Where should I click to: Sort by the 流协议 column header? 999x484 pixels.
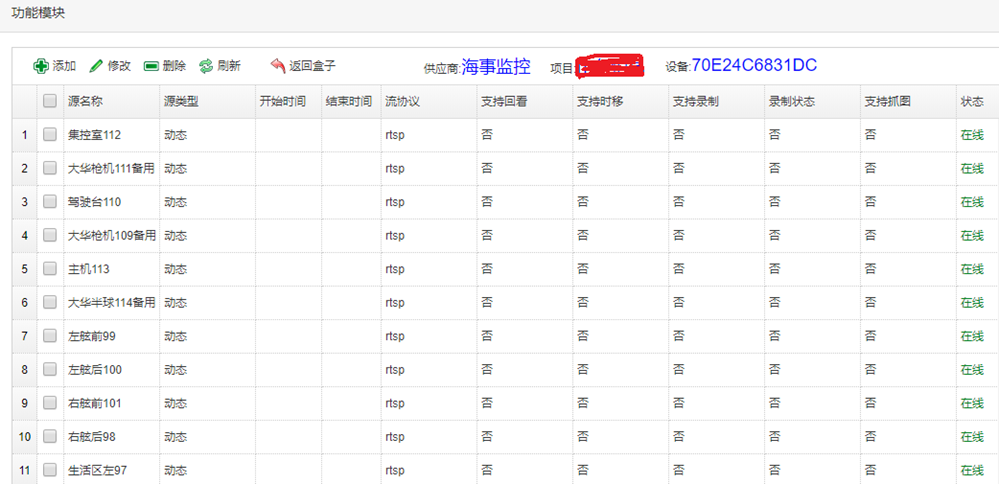point(403,102)
